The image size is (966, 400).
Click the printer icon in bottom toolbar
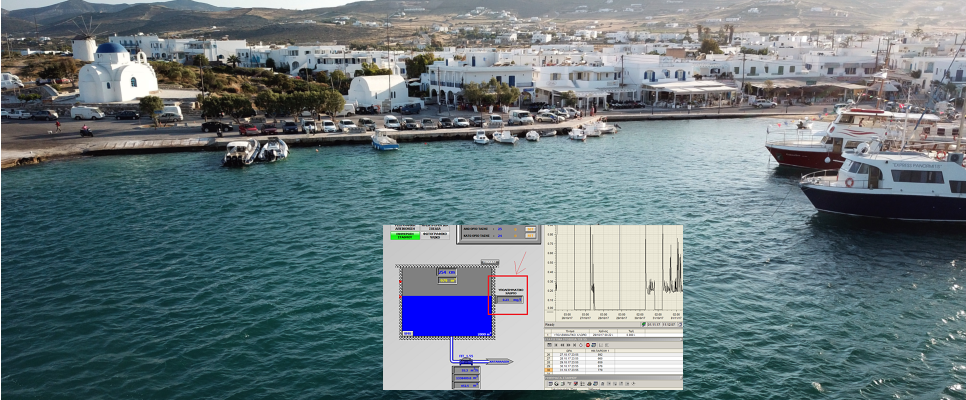coord(589,384)
